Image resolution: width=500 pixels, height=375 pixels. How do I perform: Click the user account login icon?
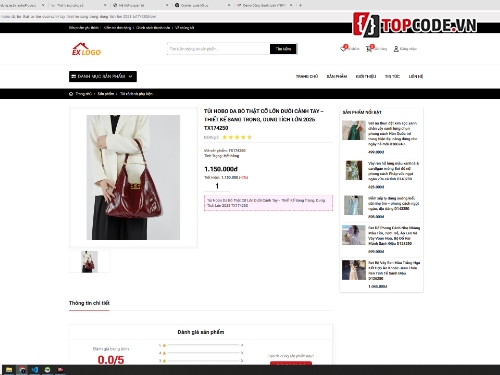396,49
